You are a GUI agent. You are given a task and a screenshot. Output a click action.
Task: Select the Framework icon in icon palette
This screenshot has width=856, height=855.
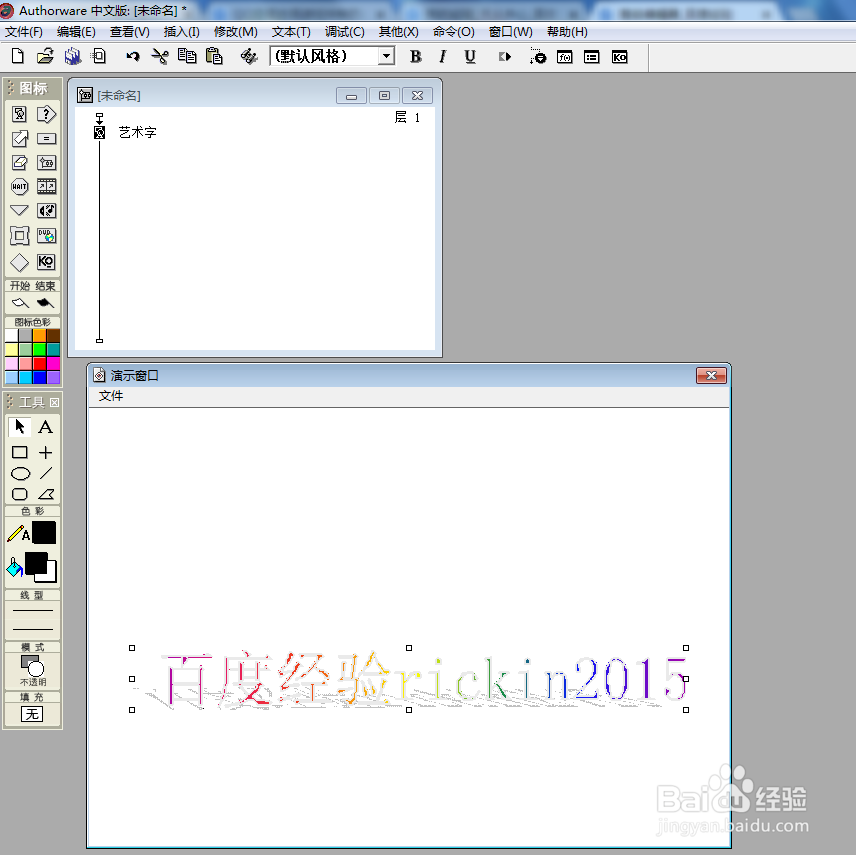(x=19, y=236)
